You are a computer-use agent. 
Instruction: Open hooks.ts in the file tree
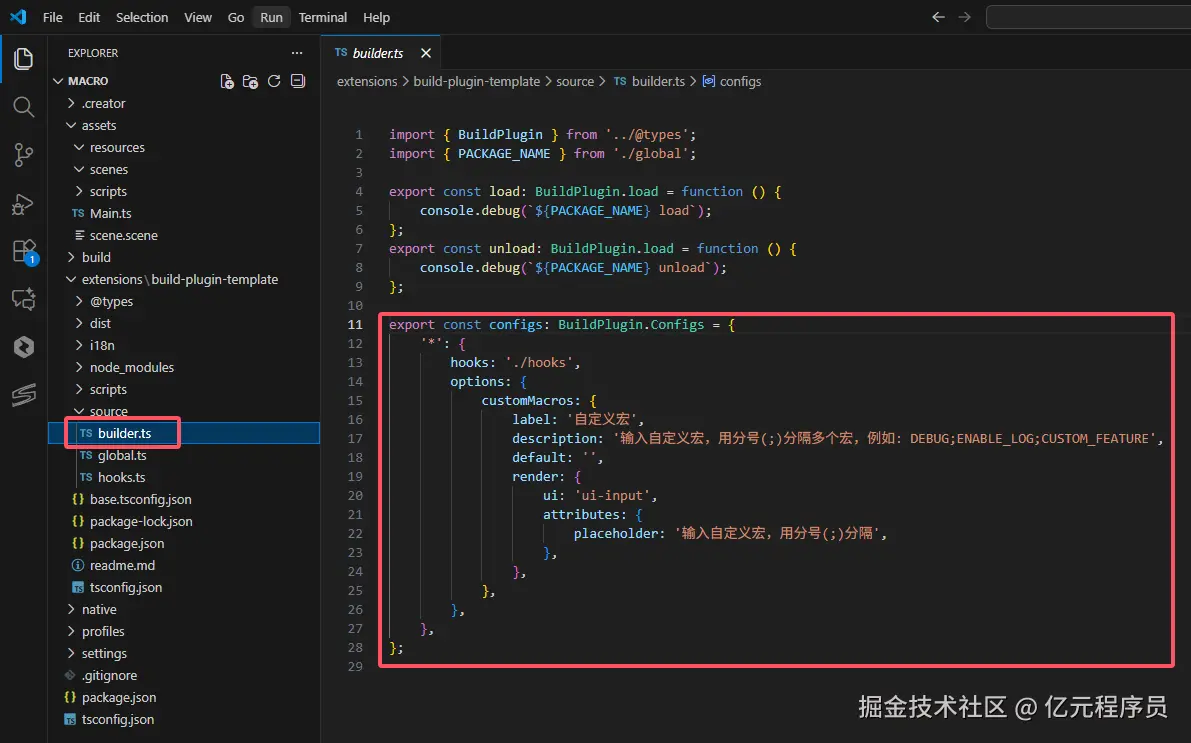click(x=121, y=477)
